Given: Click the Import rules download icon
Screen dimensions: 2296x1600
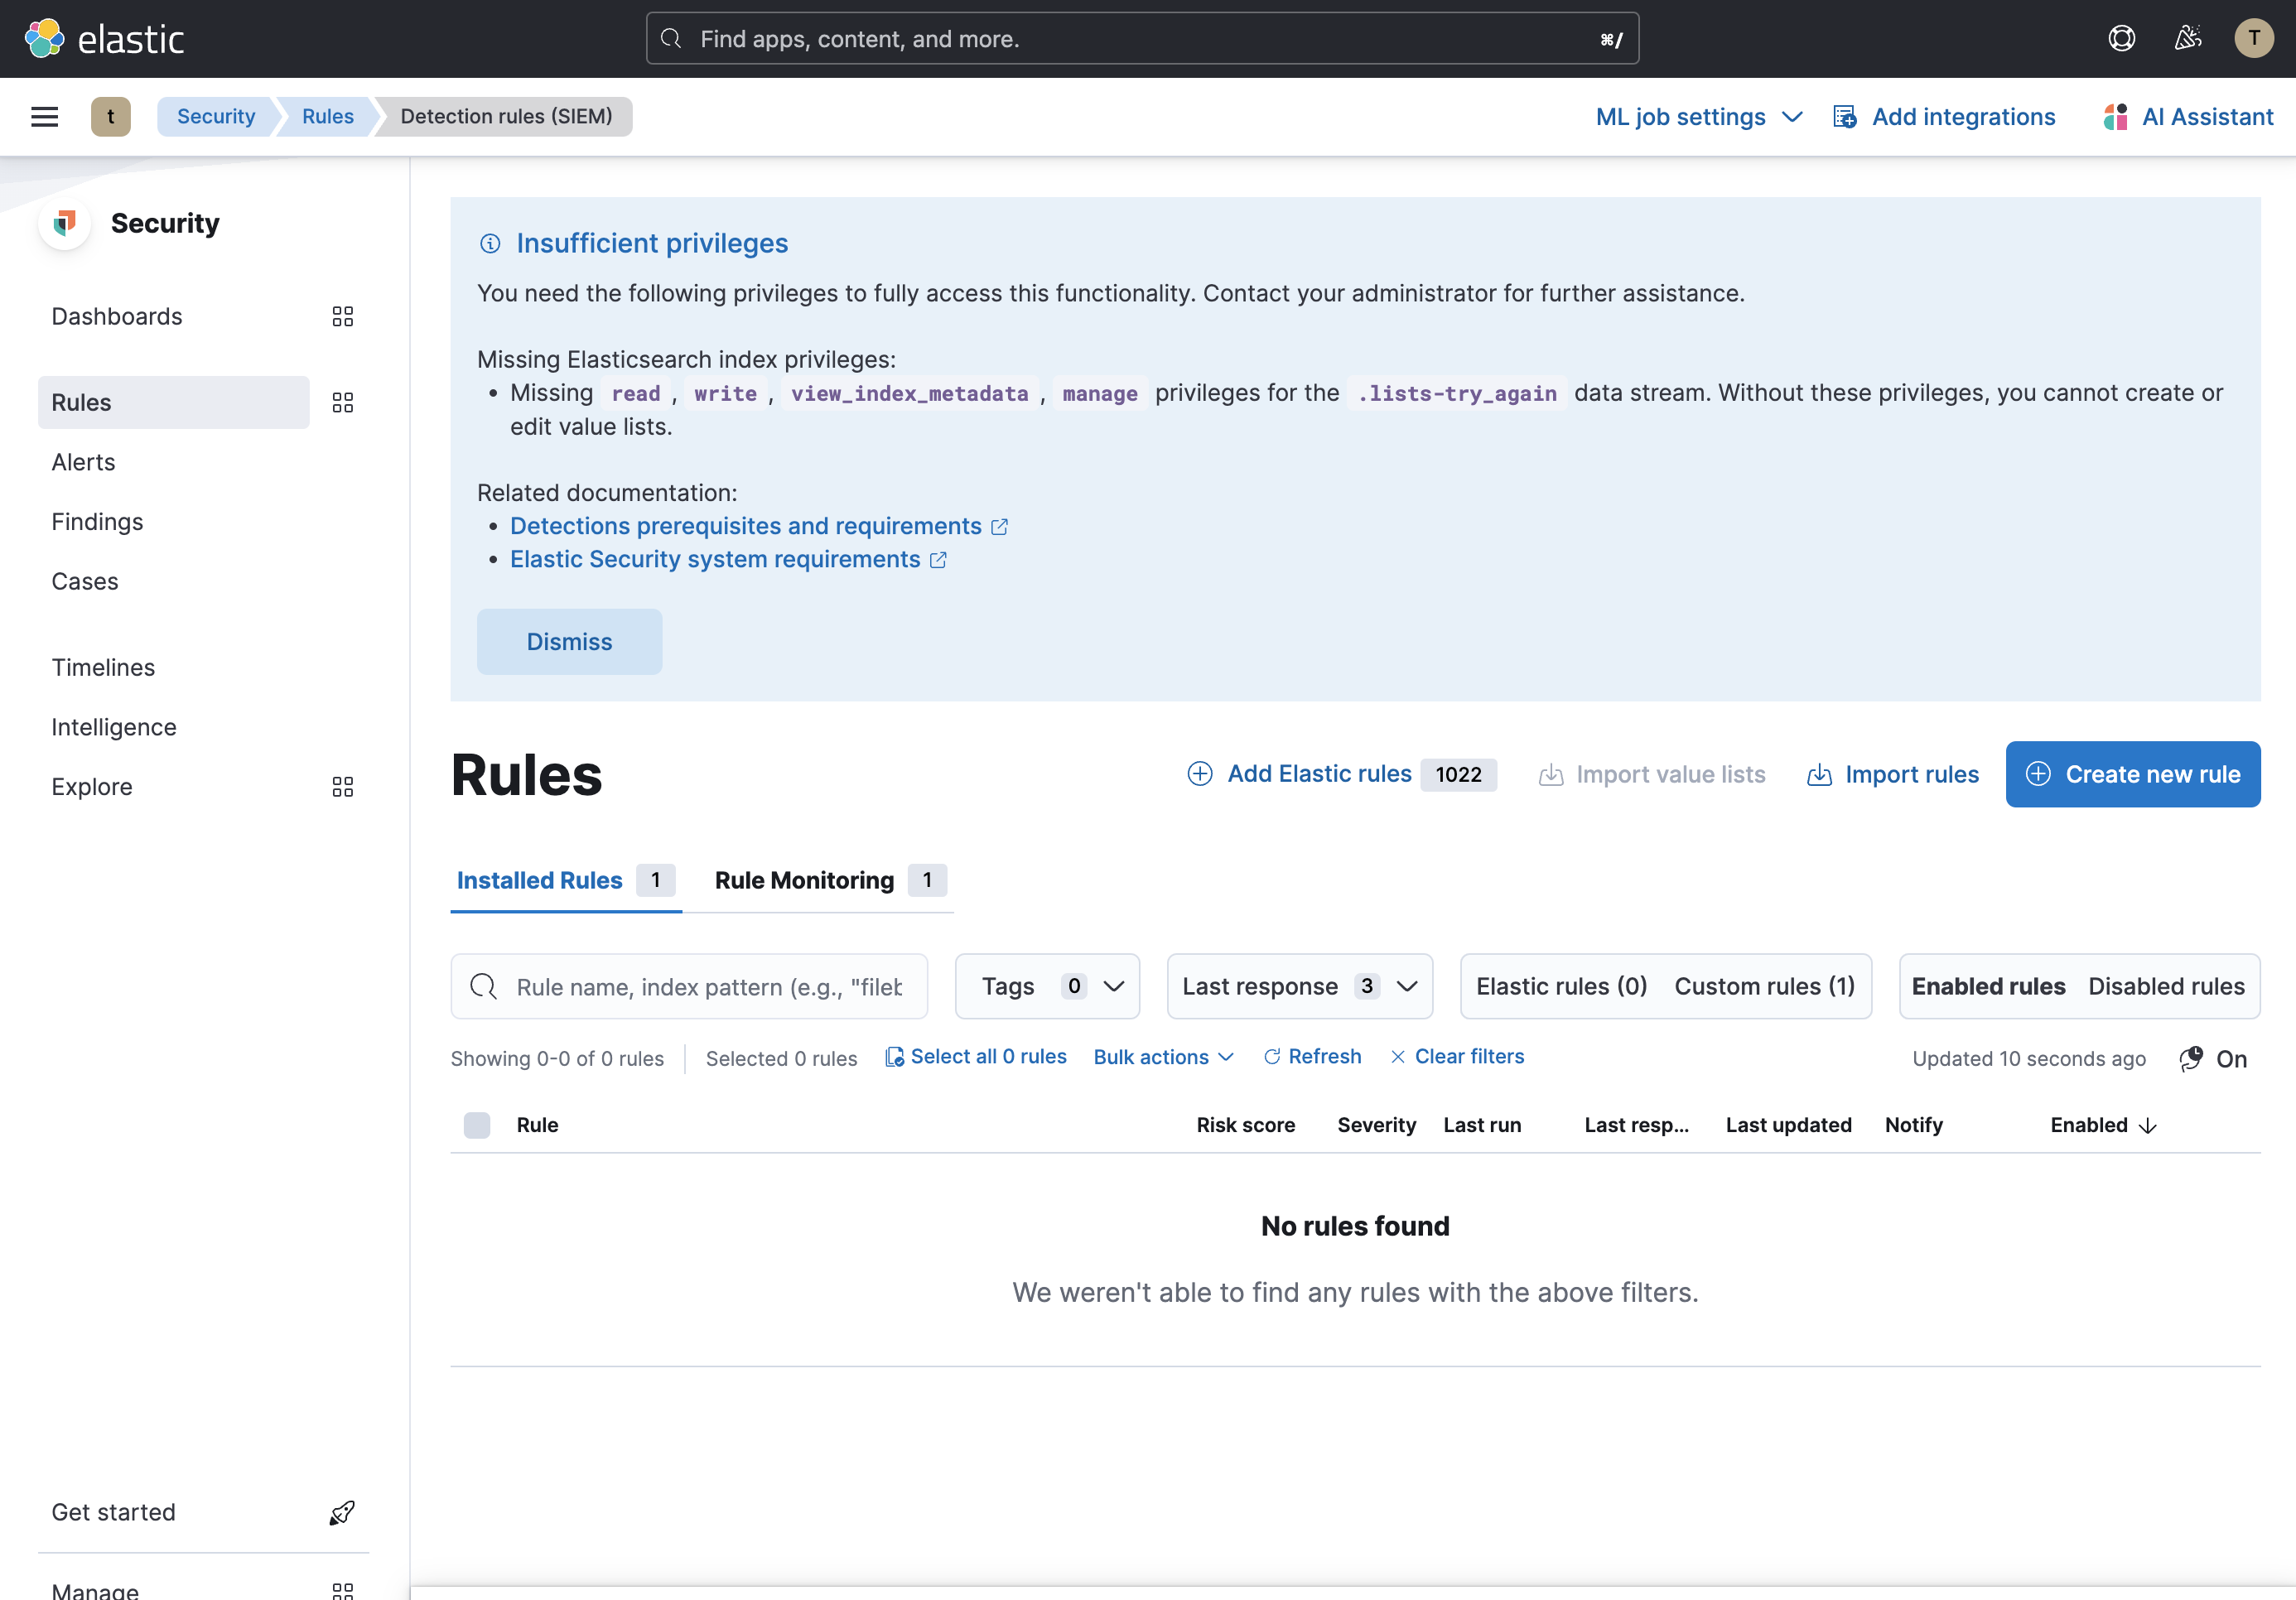Looking at the screenshot, I should (1820, 775).
